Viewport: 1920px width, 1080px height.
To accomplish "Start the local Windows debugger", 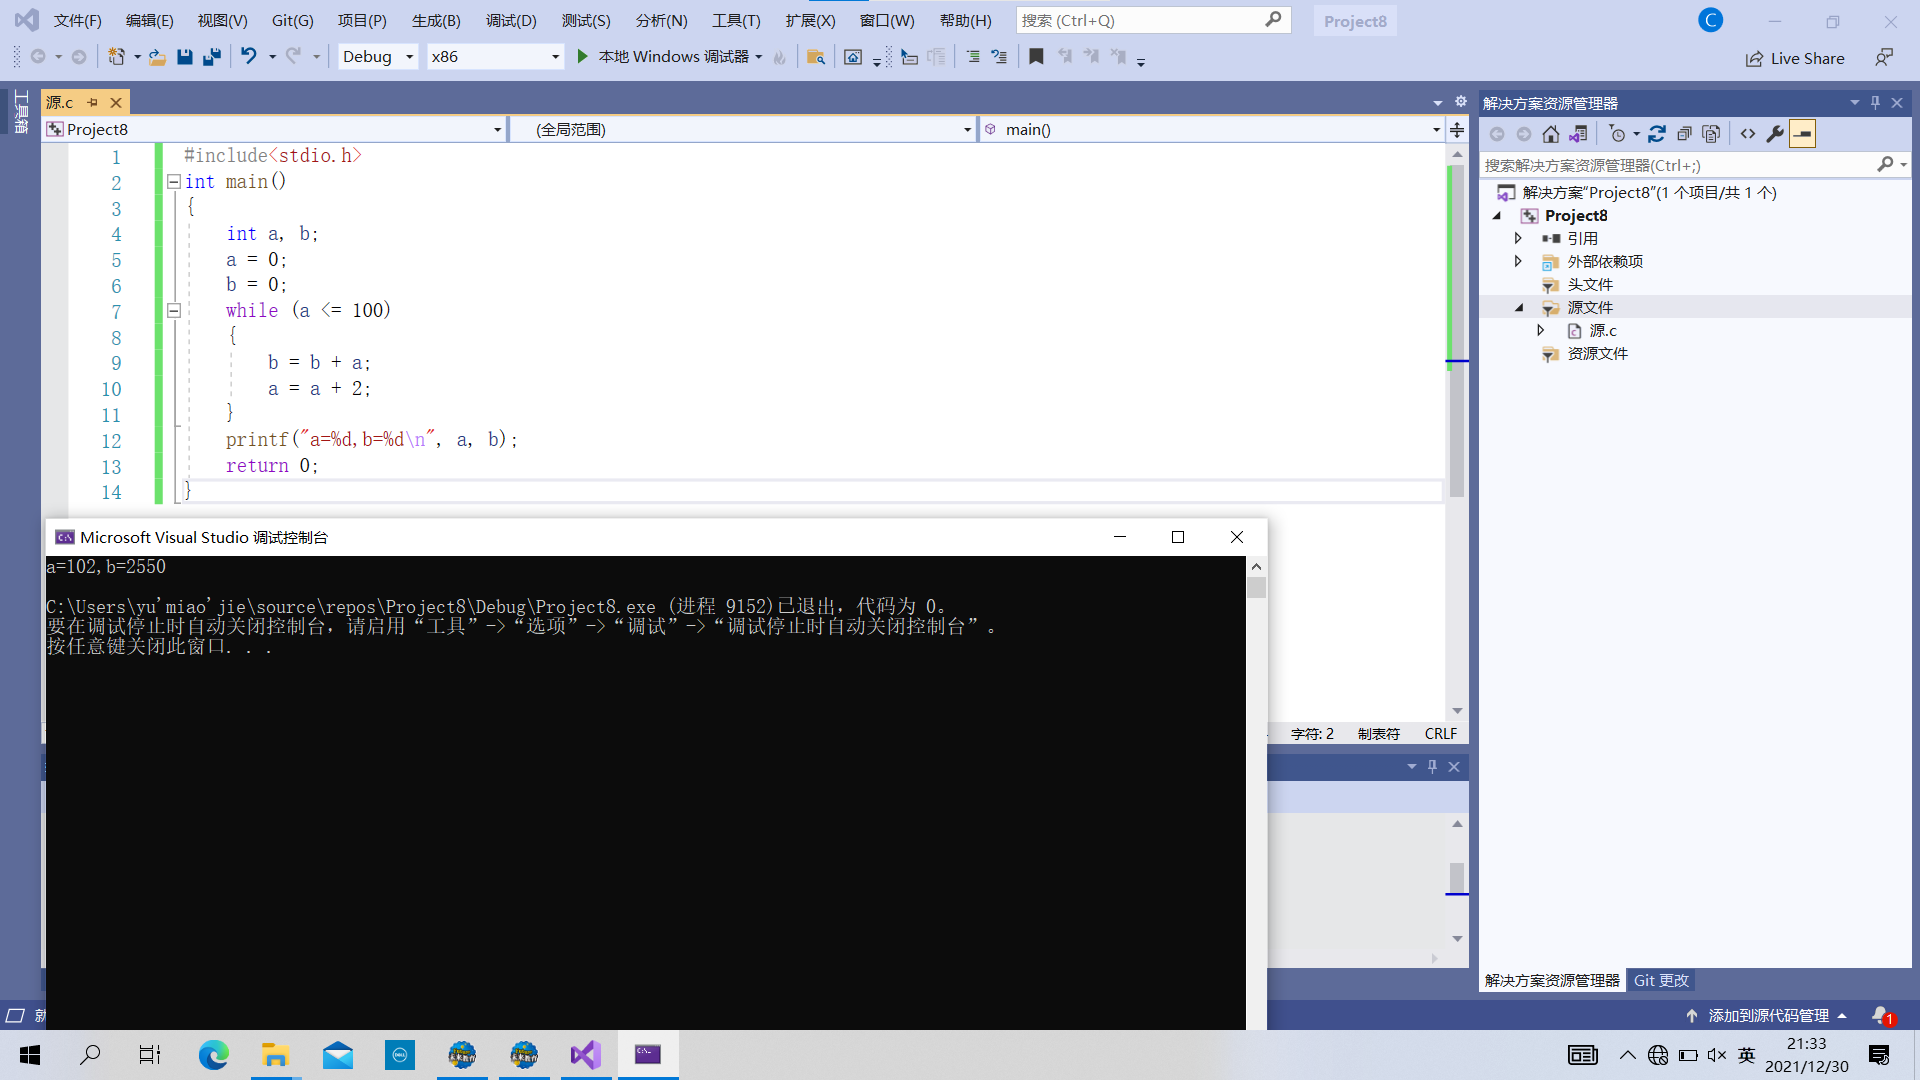I will (x=582, y=57).
